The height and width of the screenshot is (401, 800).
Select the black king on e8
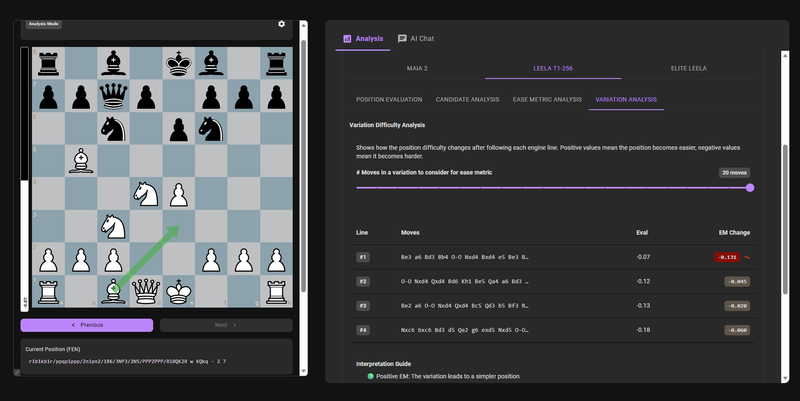coord(179,64)
